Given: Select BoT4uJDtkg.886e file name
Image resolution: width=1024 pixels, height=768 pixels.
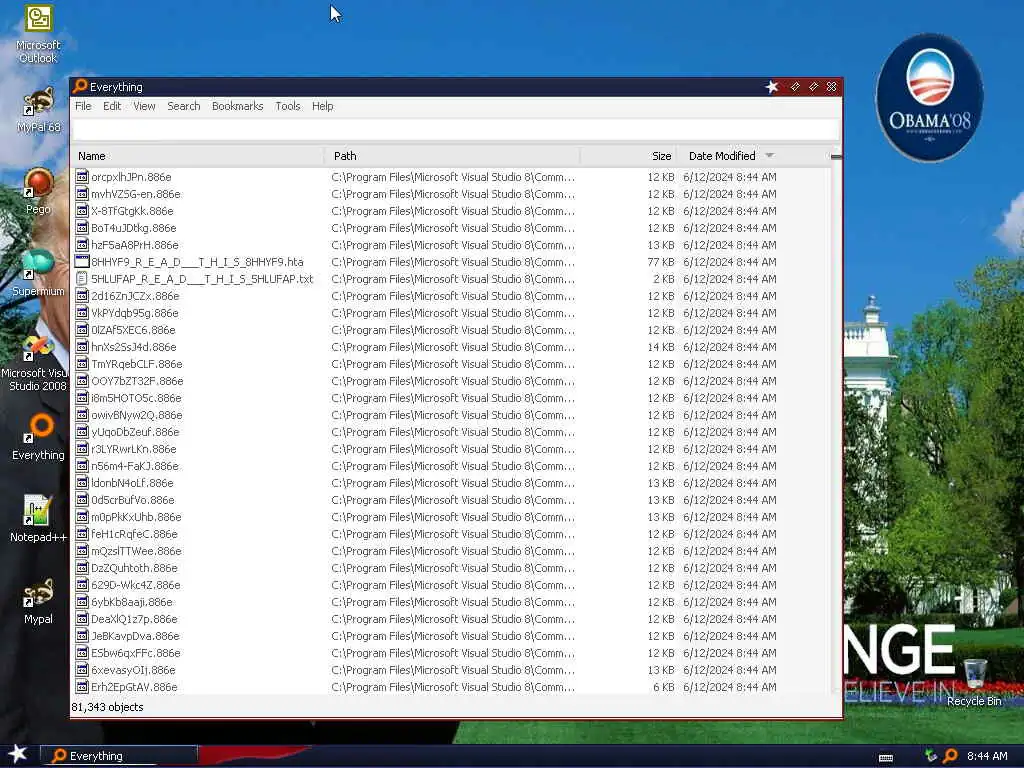Looking at the screenshot, I should click(x=134, y=227).
